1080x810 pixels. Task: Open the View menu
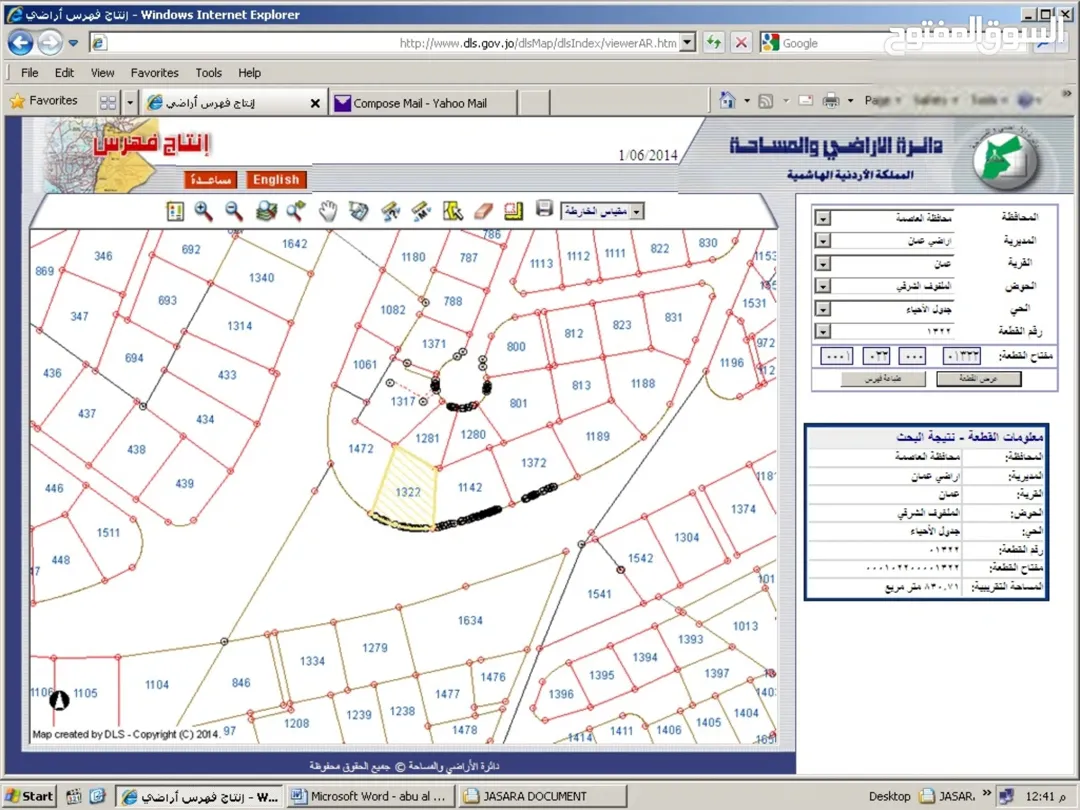(x=102, y=72)
